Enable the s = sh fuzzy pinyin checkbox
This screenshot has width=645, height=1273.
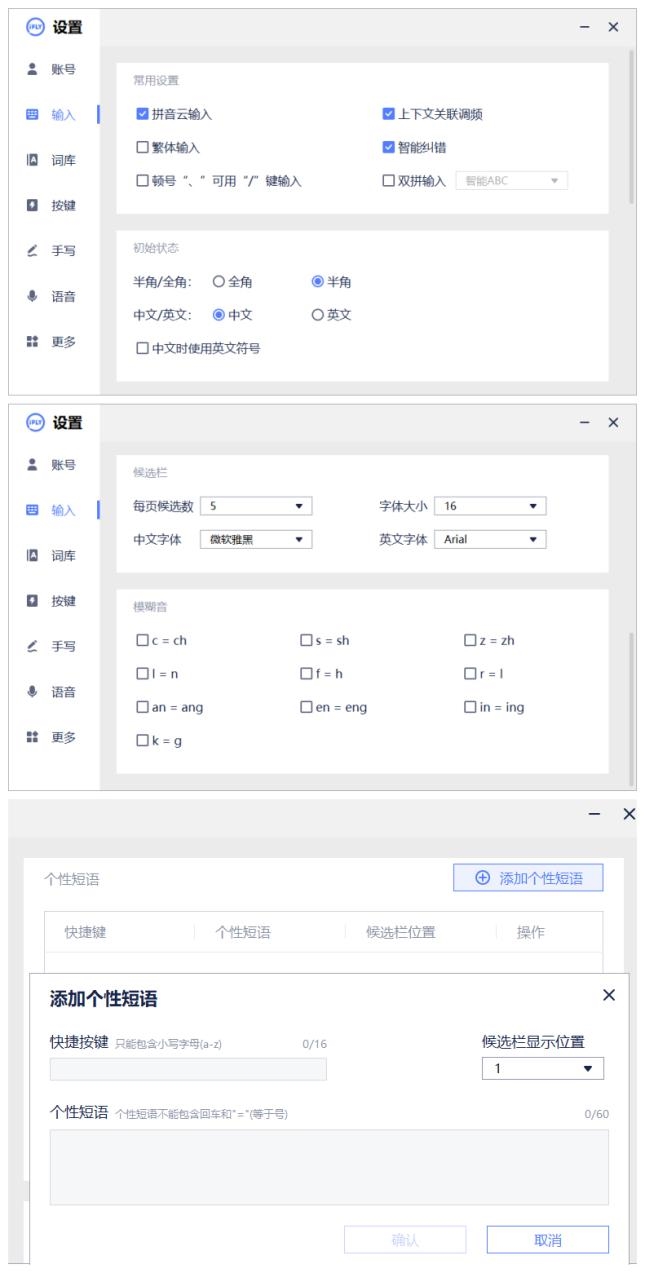pos(307,640)
